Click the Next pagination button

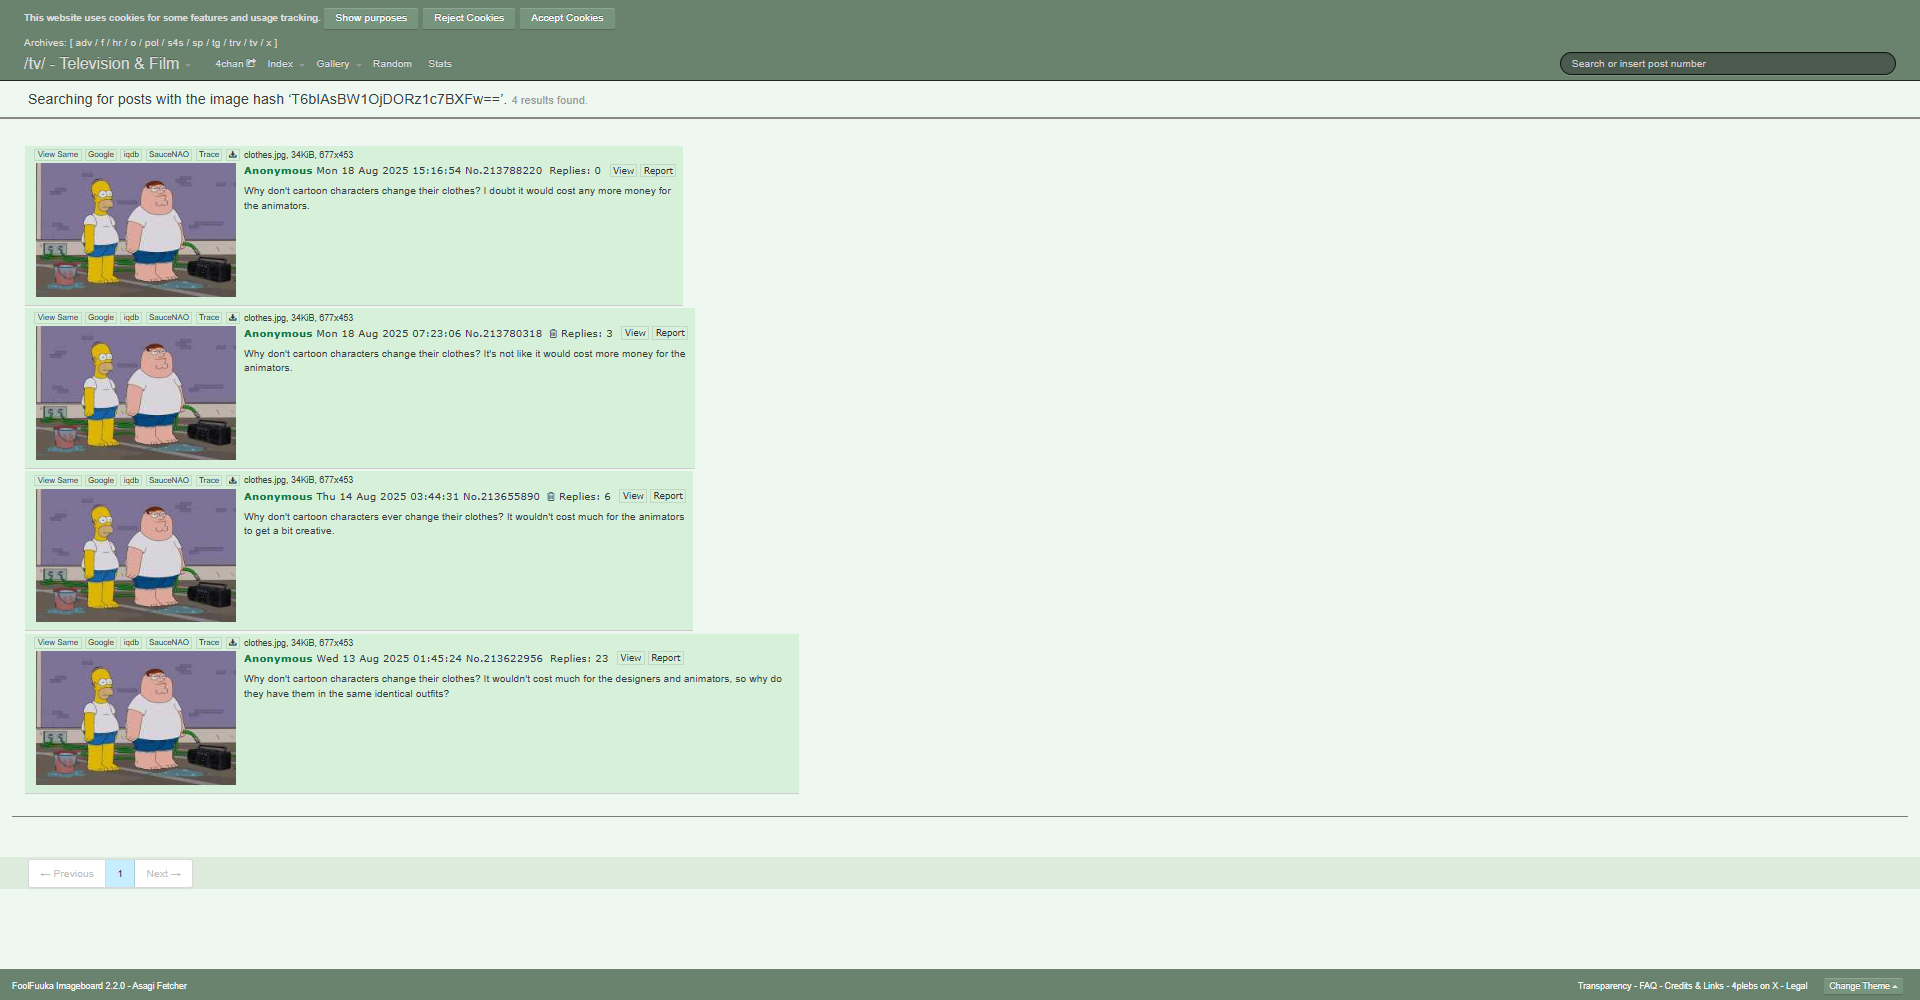pos(164,874)
